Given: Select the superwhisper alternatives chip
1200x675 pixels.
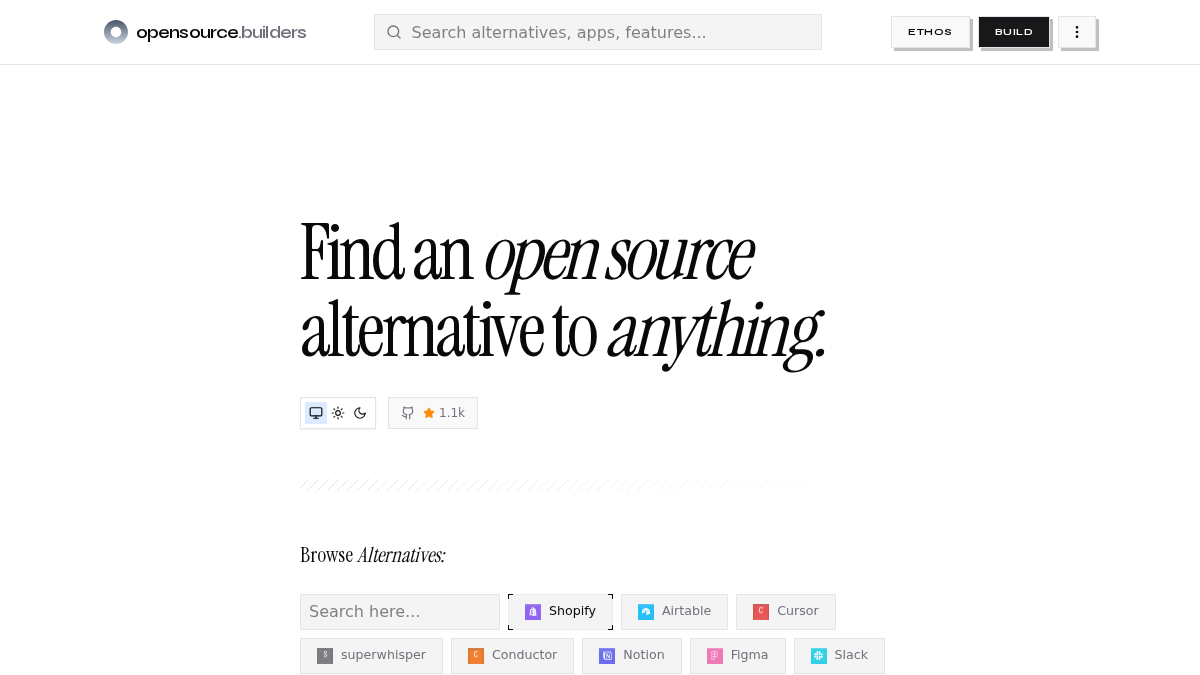Looking at the screenshot, I should tap(371, 656).
